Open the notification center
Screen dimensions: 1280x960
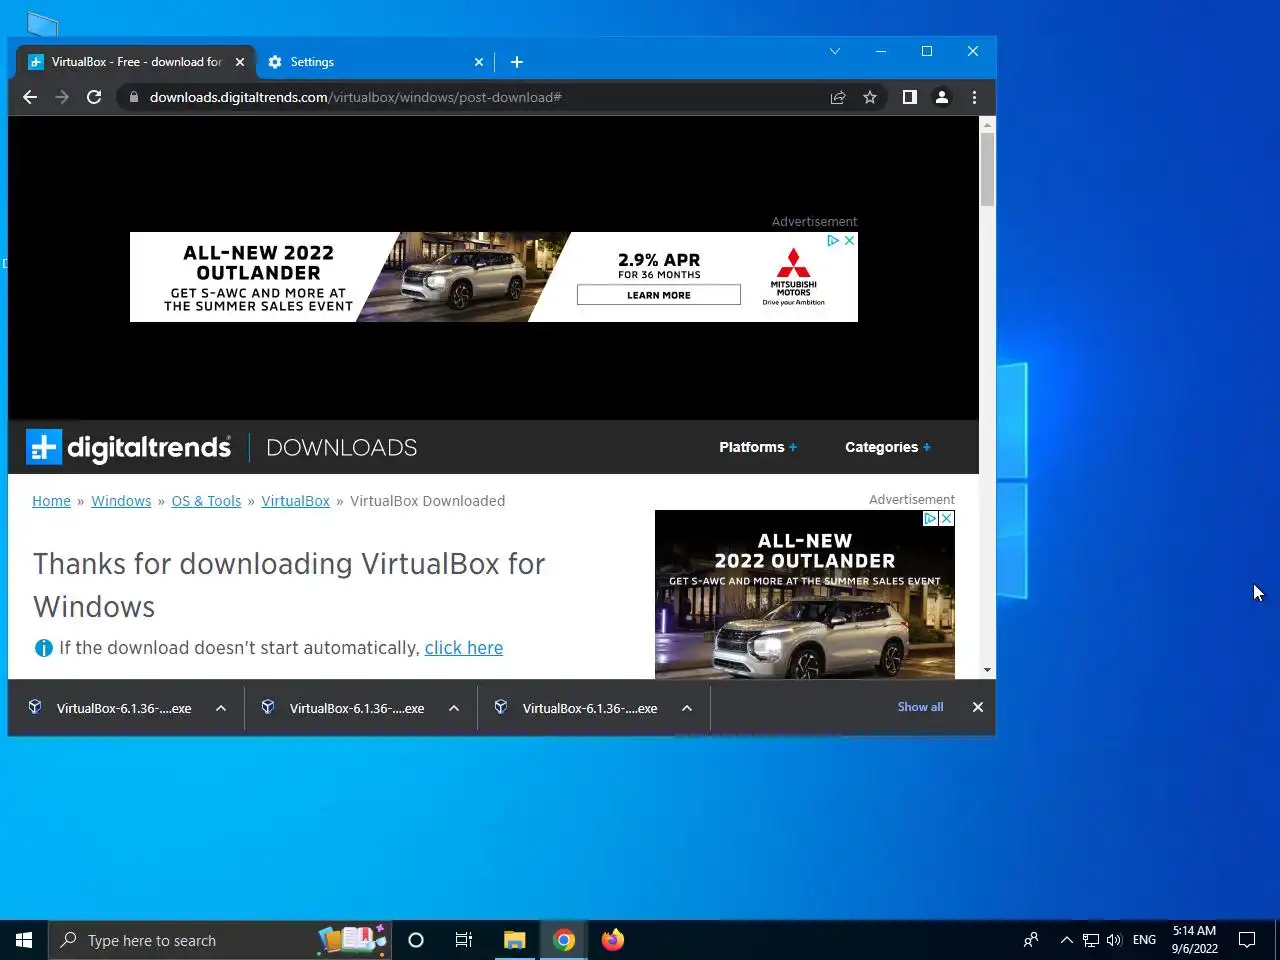point(1247,940)
